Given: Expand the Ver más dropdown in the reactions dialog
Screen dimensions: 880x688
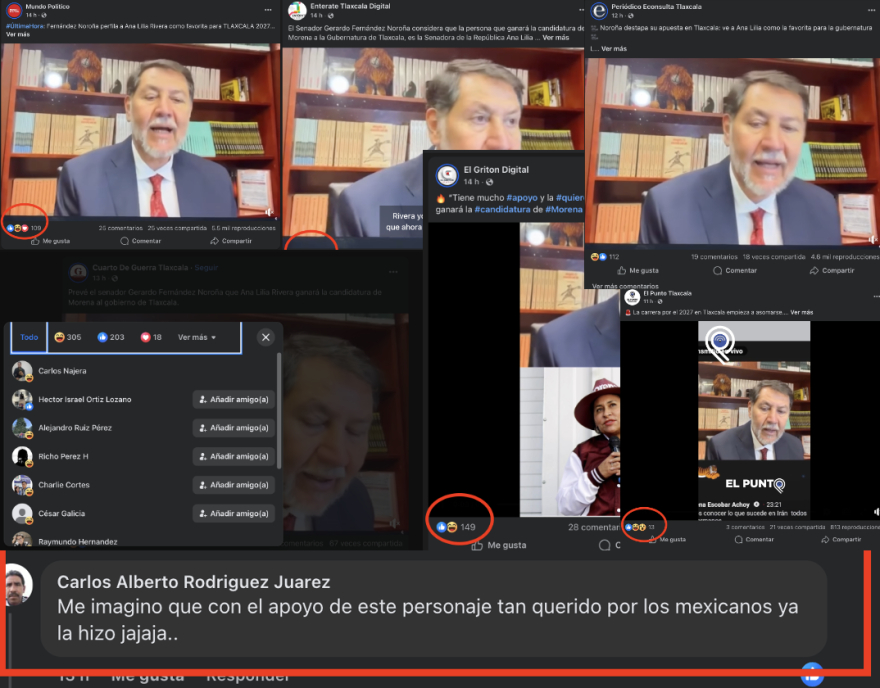Looking at the screenshot, I should 196,337.
